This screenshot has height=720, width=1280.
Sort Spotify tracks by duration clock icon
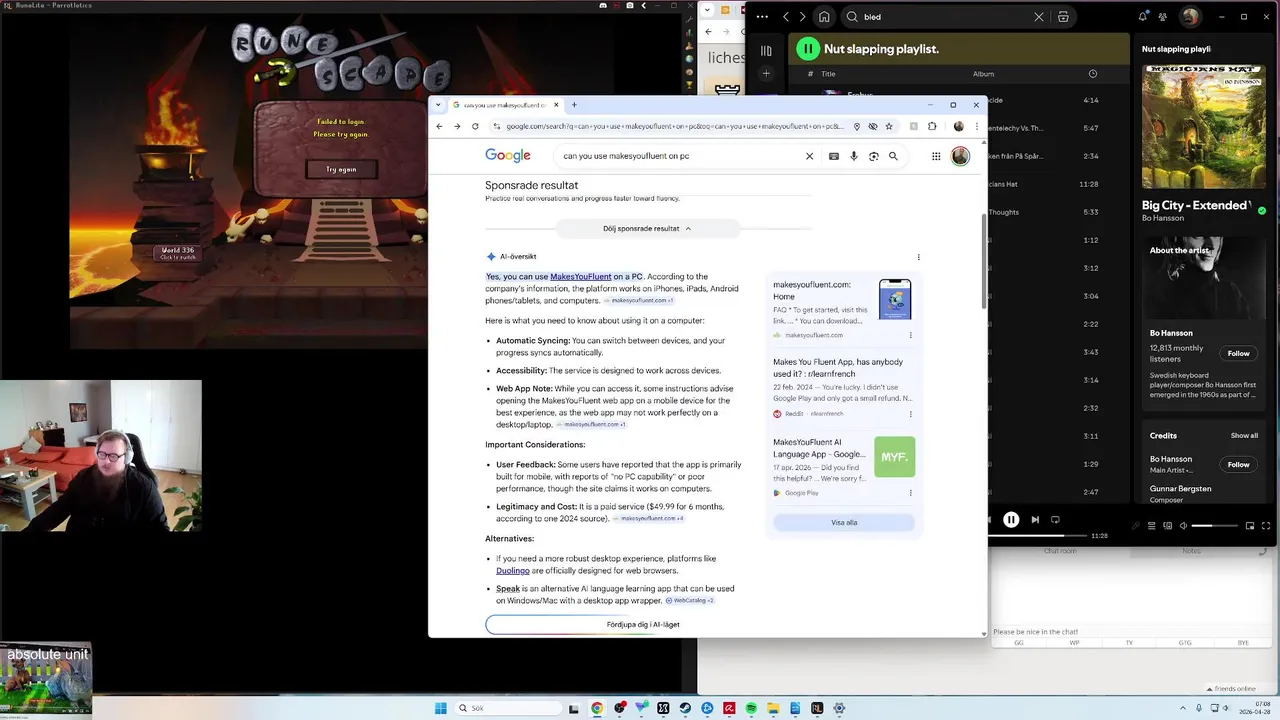(1092, 74)
